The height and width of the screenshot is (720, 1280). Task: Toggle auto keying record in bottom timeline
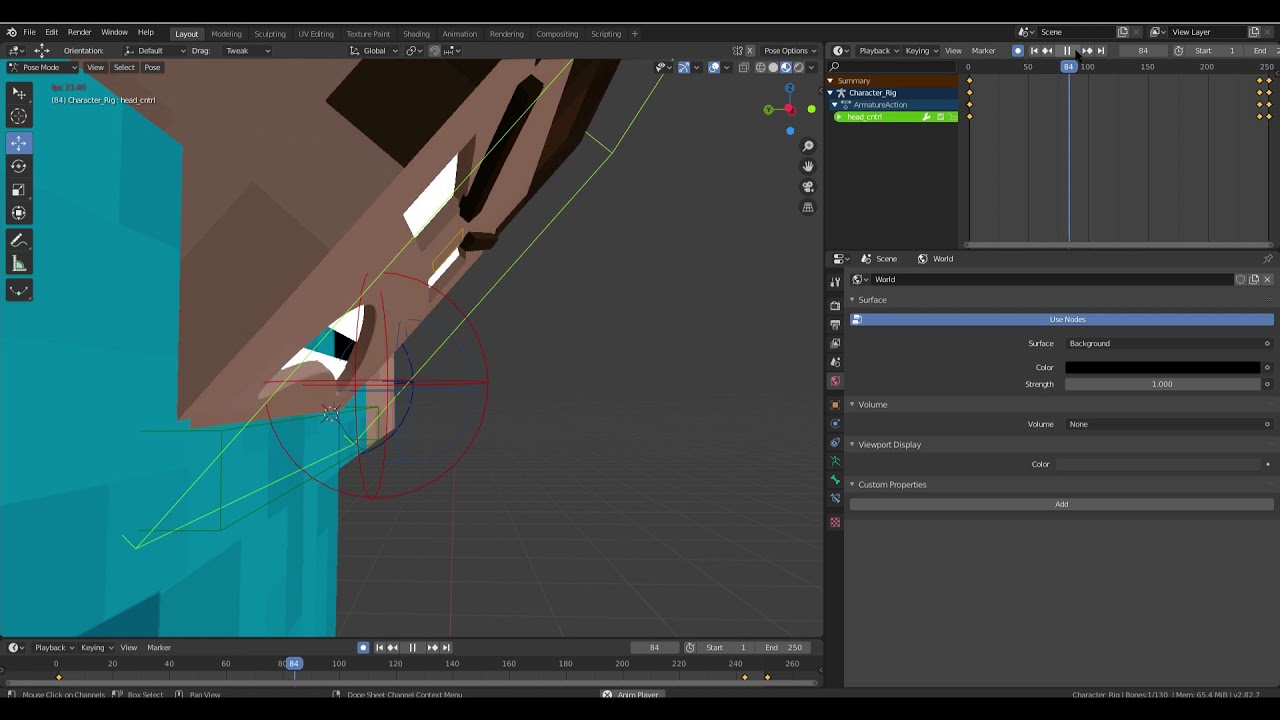(x=363, y=647)
